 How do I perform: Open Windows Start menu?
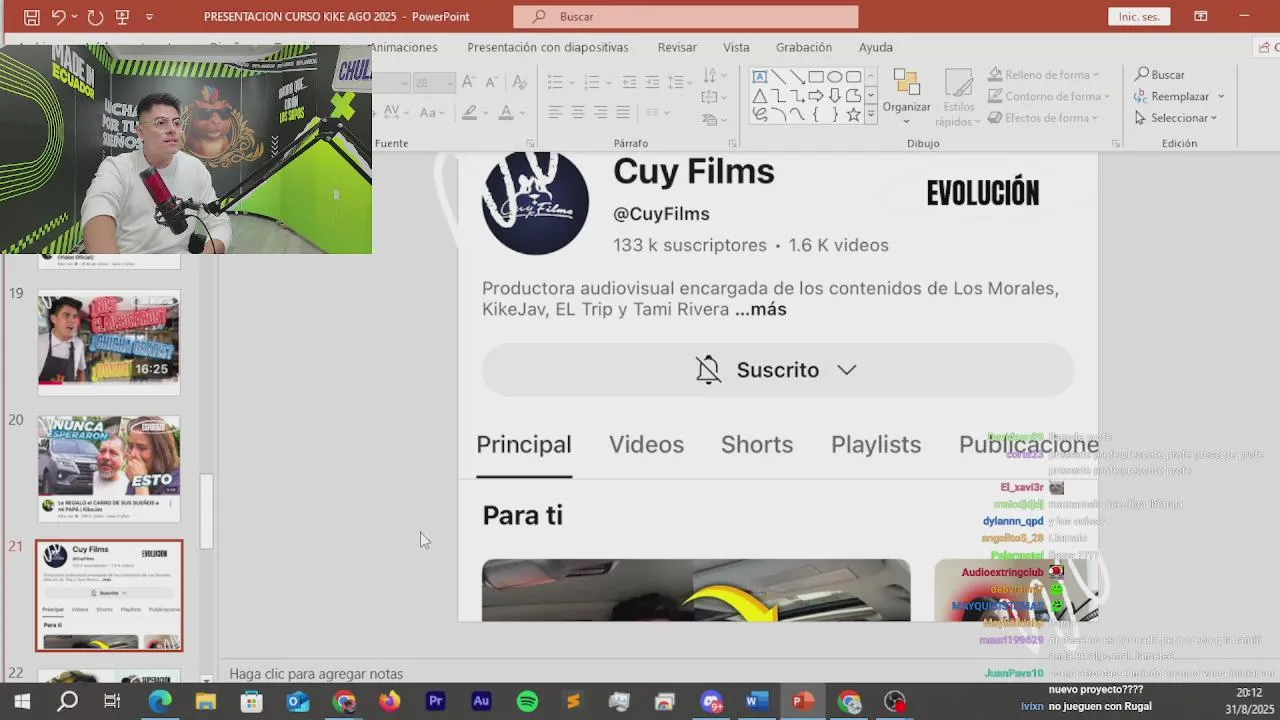pyautogui.click(x=21, y=702)
